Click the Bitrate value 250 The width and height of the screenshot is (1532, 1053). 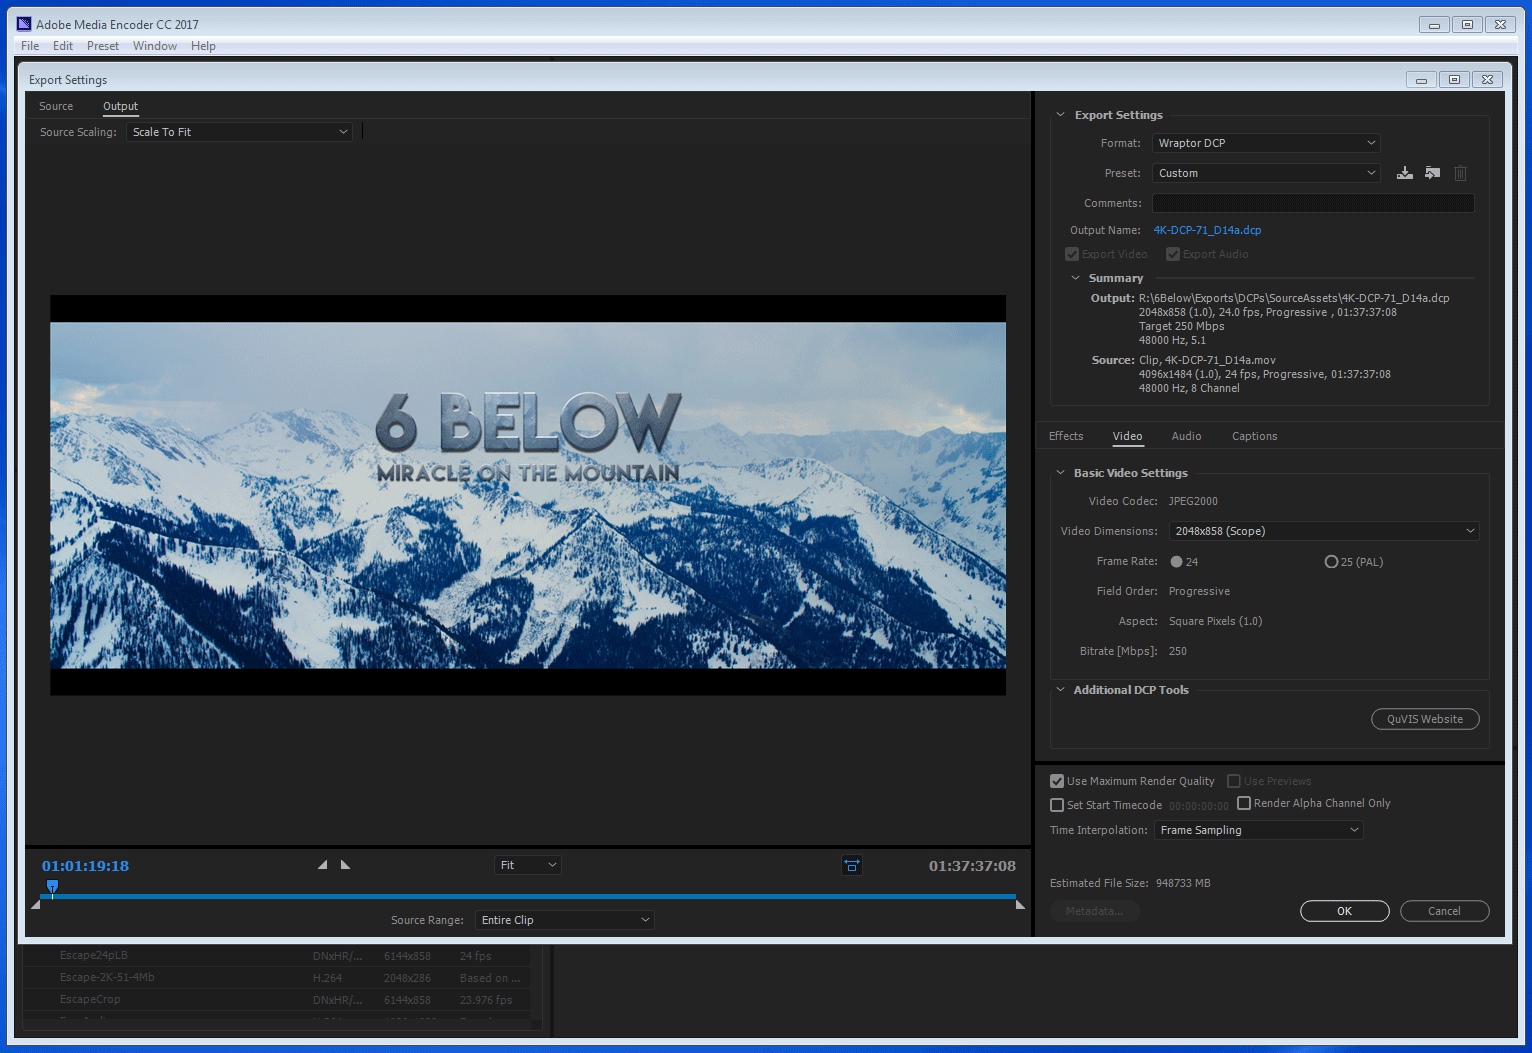[1178, 651]
